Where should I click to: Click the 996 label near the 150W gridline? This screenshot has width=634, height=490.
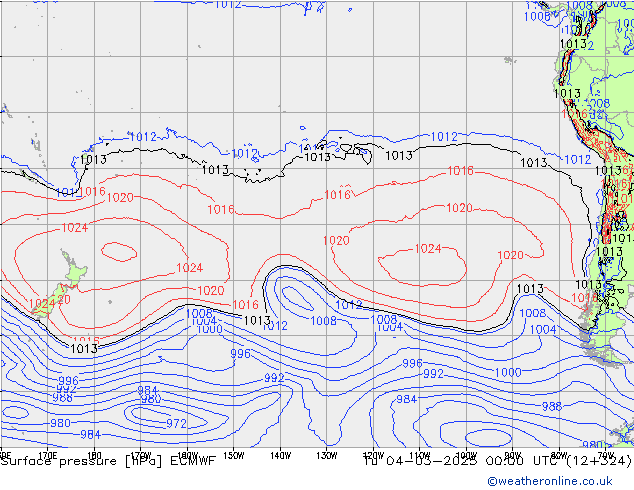241,353
